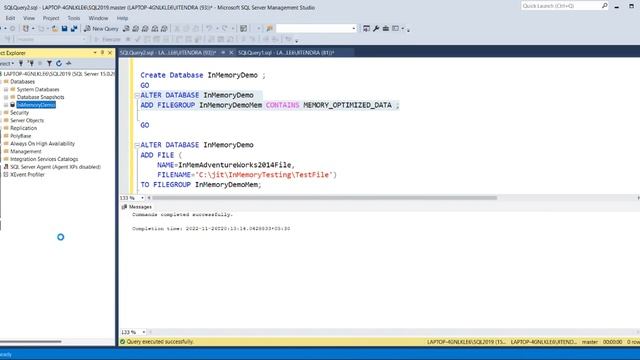Click the Find in Files icon
Screen dimensions: 640x360
(x=269, y=29)
